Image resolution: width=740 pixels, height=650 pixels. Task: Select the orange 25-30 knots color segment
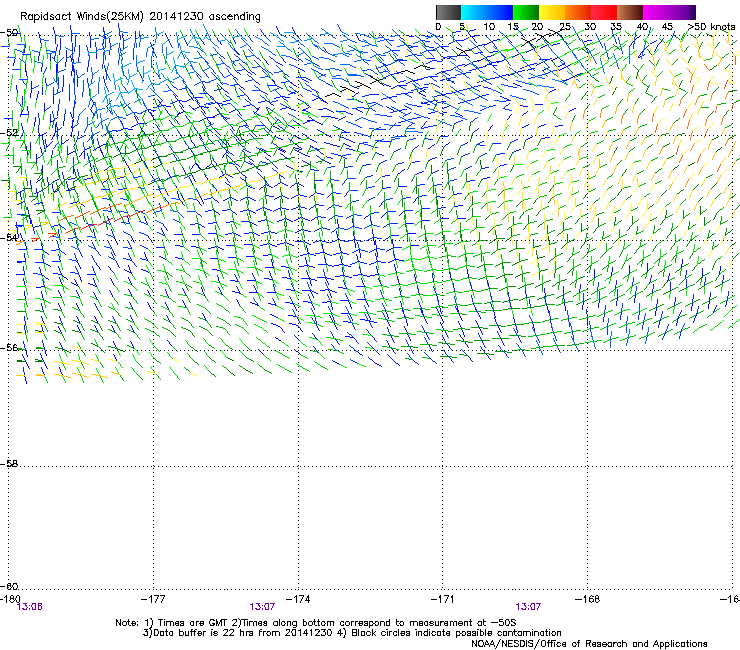pyautogui.click(x=578, y=12)
